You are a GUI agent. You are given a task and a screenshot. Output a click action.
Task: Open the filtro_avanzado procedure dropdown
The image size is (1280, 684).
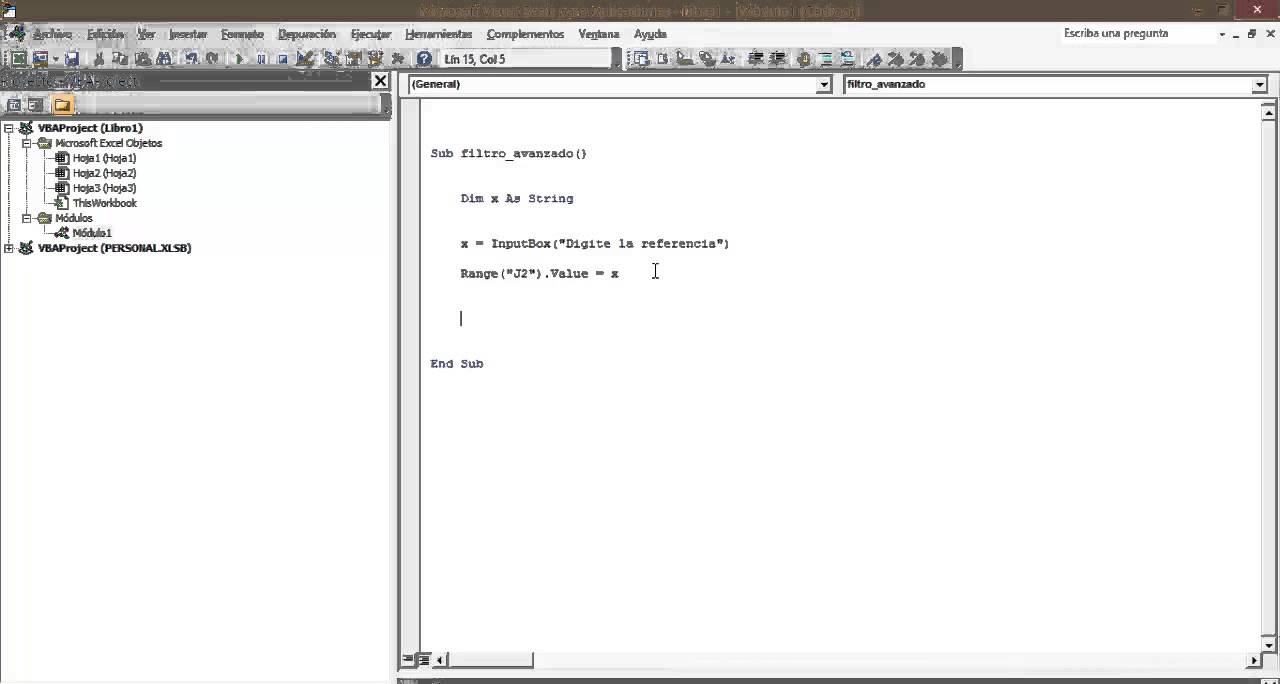[x=1259, y=85]
